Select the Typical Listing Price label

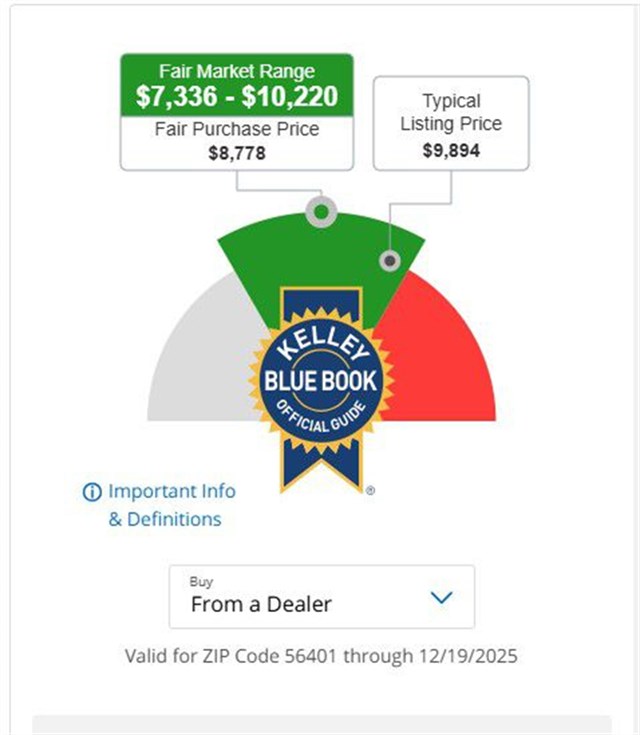click(x=451, y=112)
